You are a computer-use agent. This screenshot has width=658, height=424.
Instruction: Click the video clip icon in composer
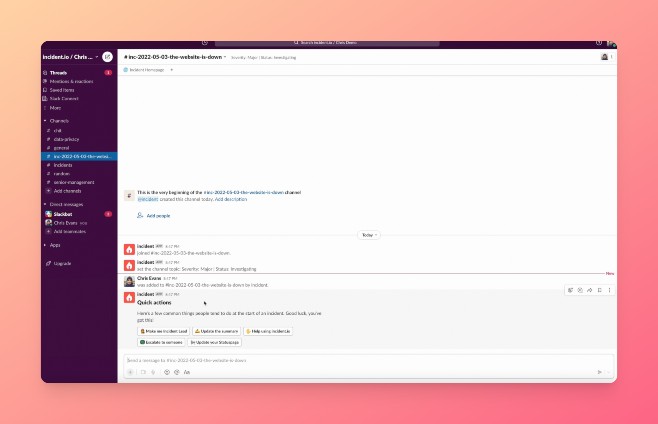143,372
